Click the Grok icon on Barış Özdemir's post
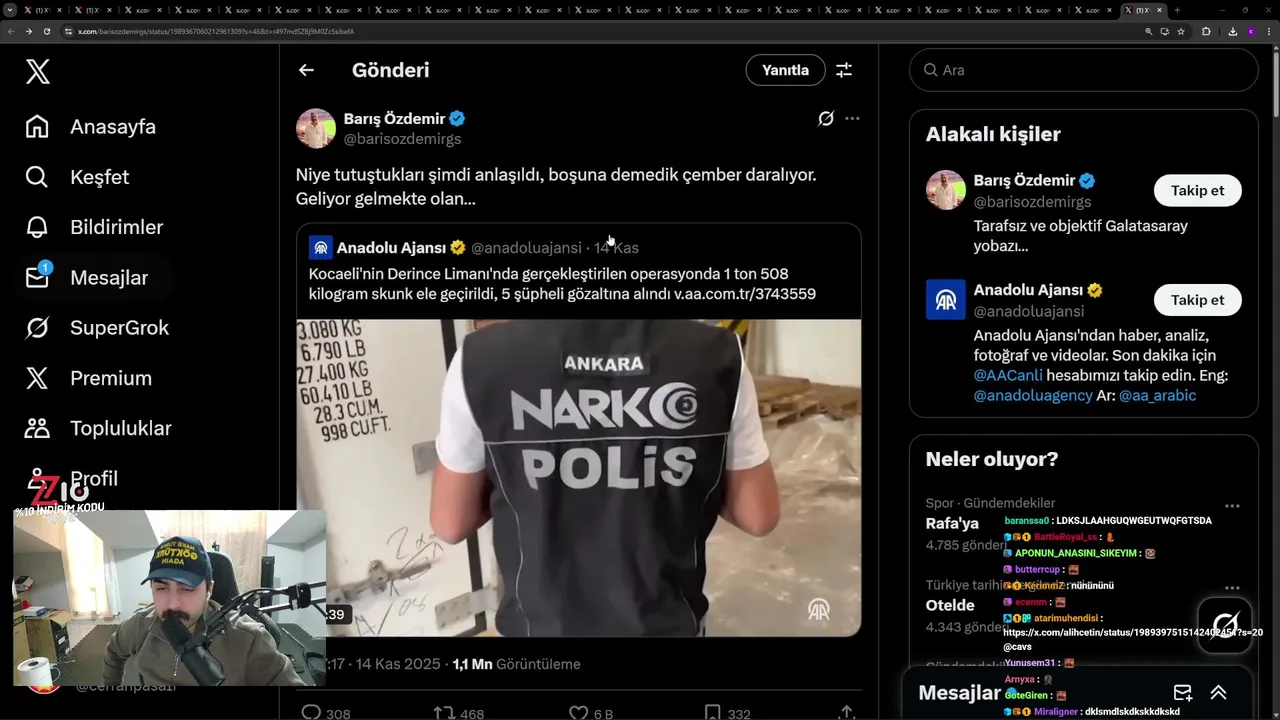 tap(826, 118)
